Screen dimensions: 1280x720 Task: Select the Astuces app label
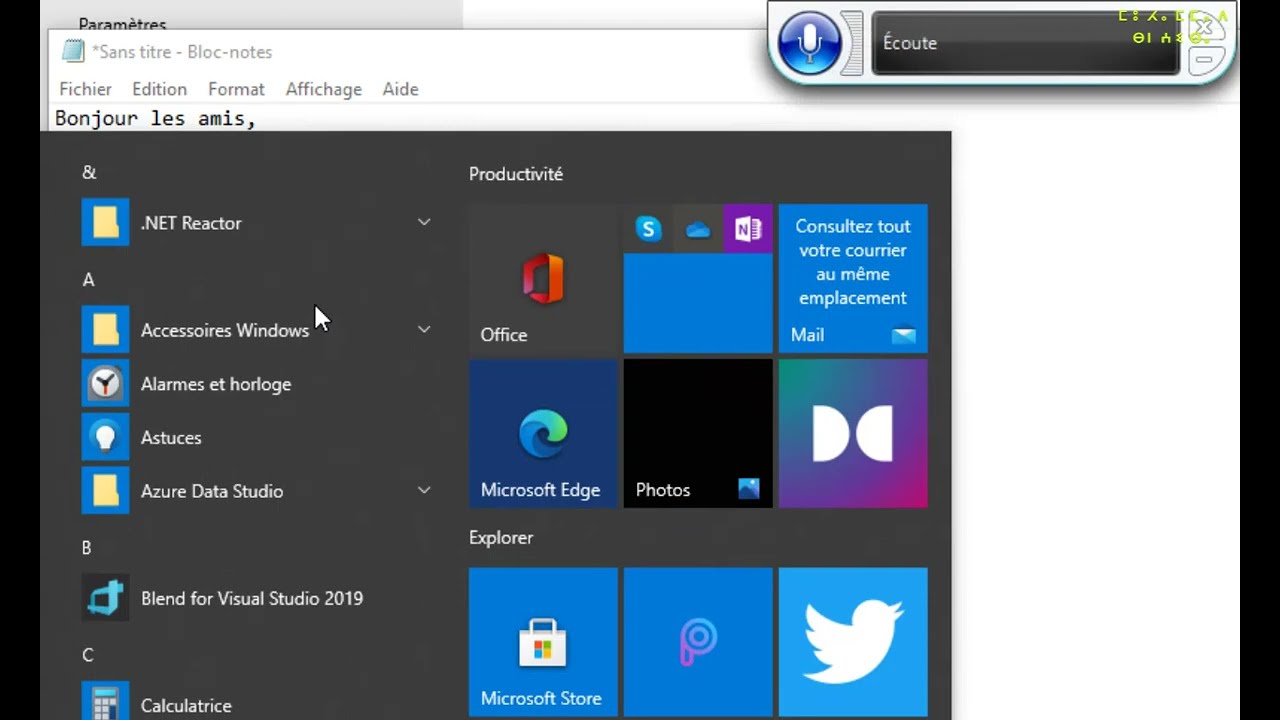[x=171, y=438]
